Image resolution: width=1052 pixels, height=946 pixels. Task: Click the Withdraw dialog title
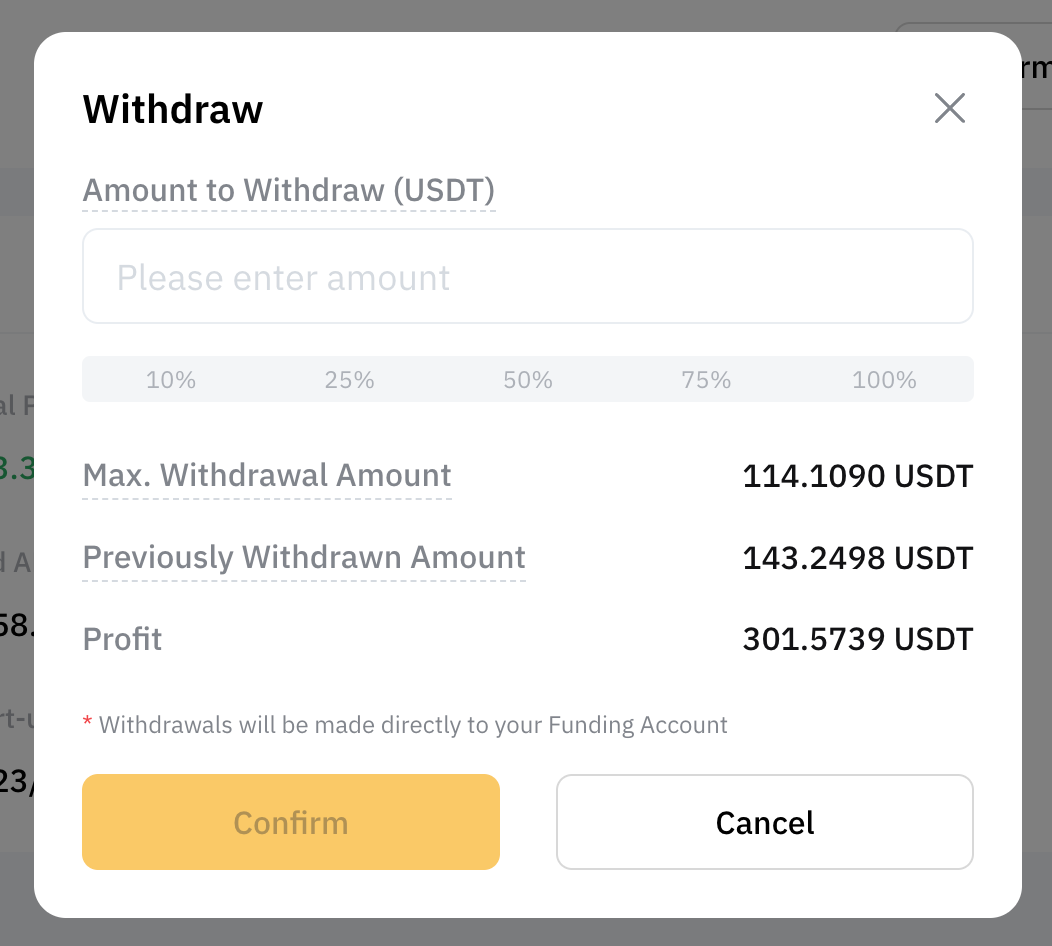point(173,108)
